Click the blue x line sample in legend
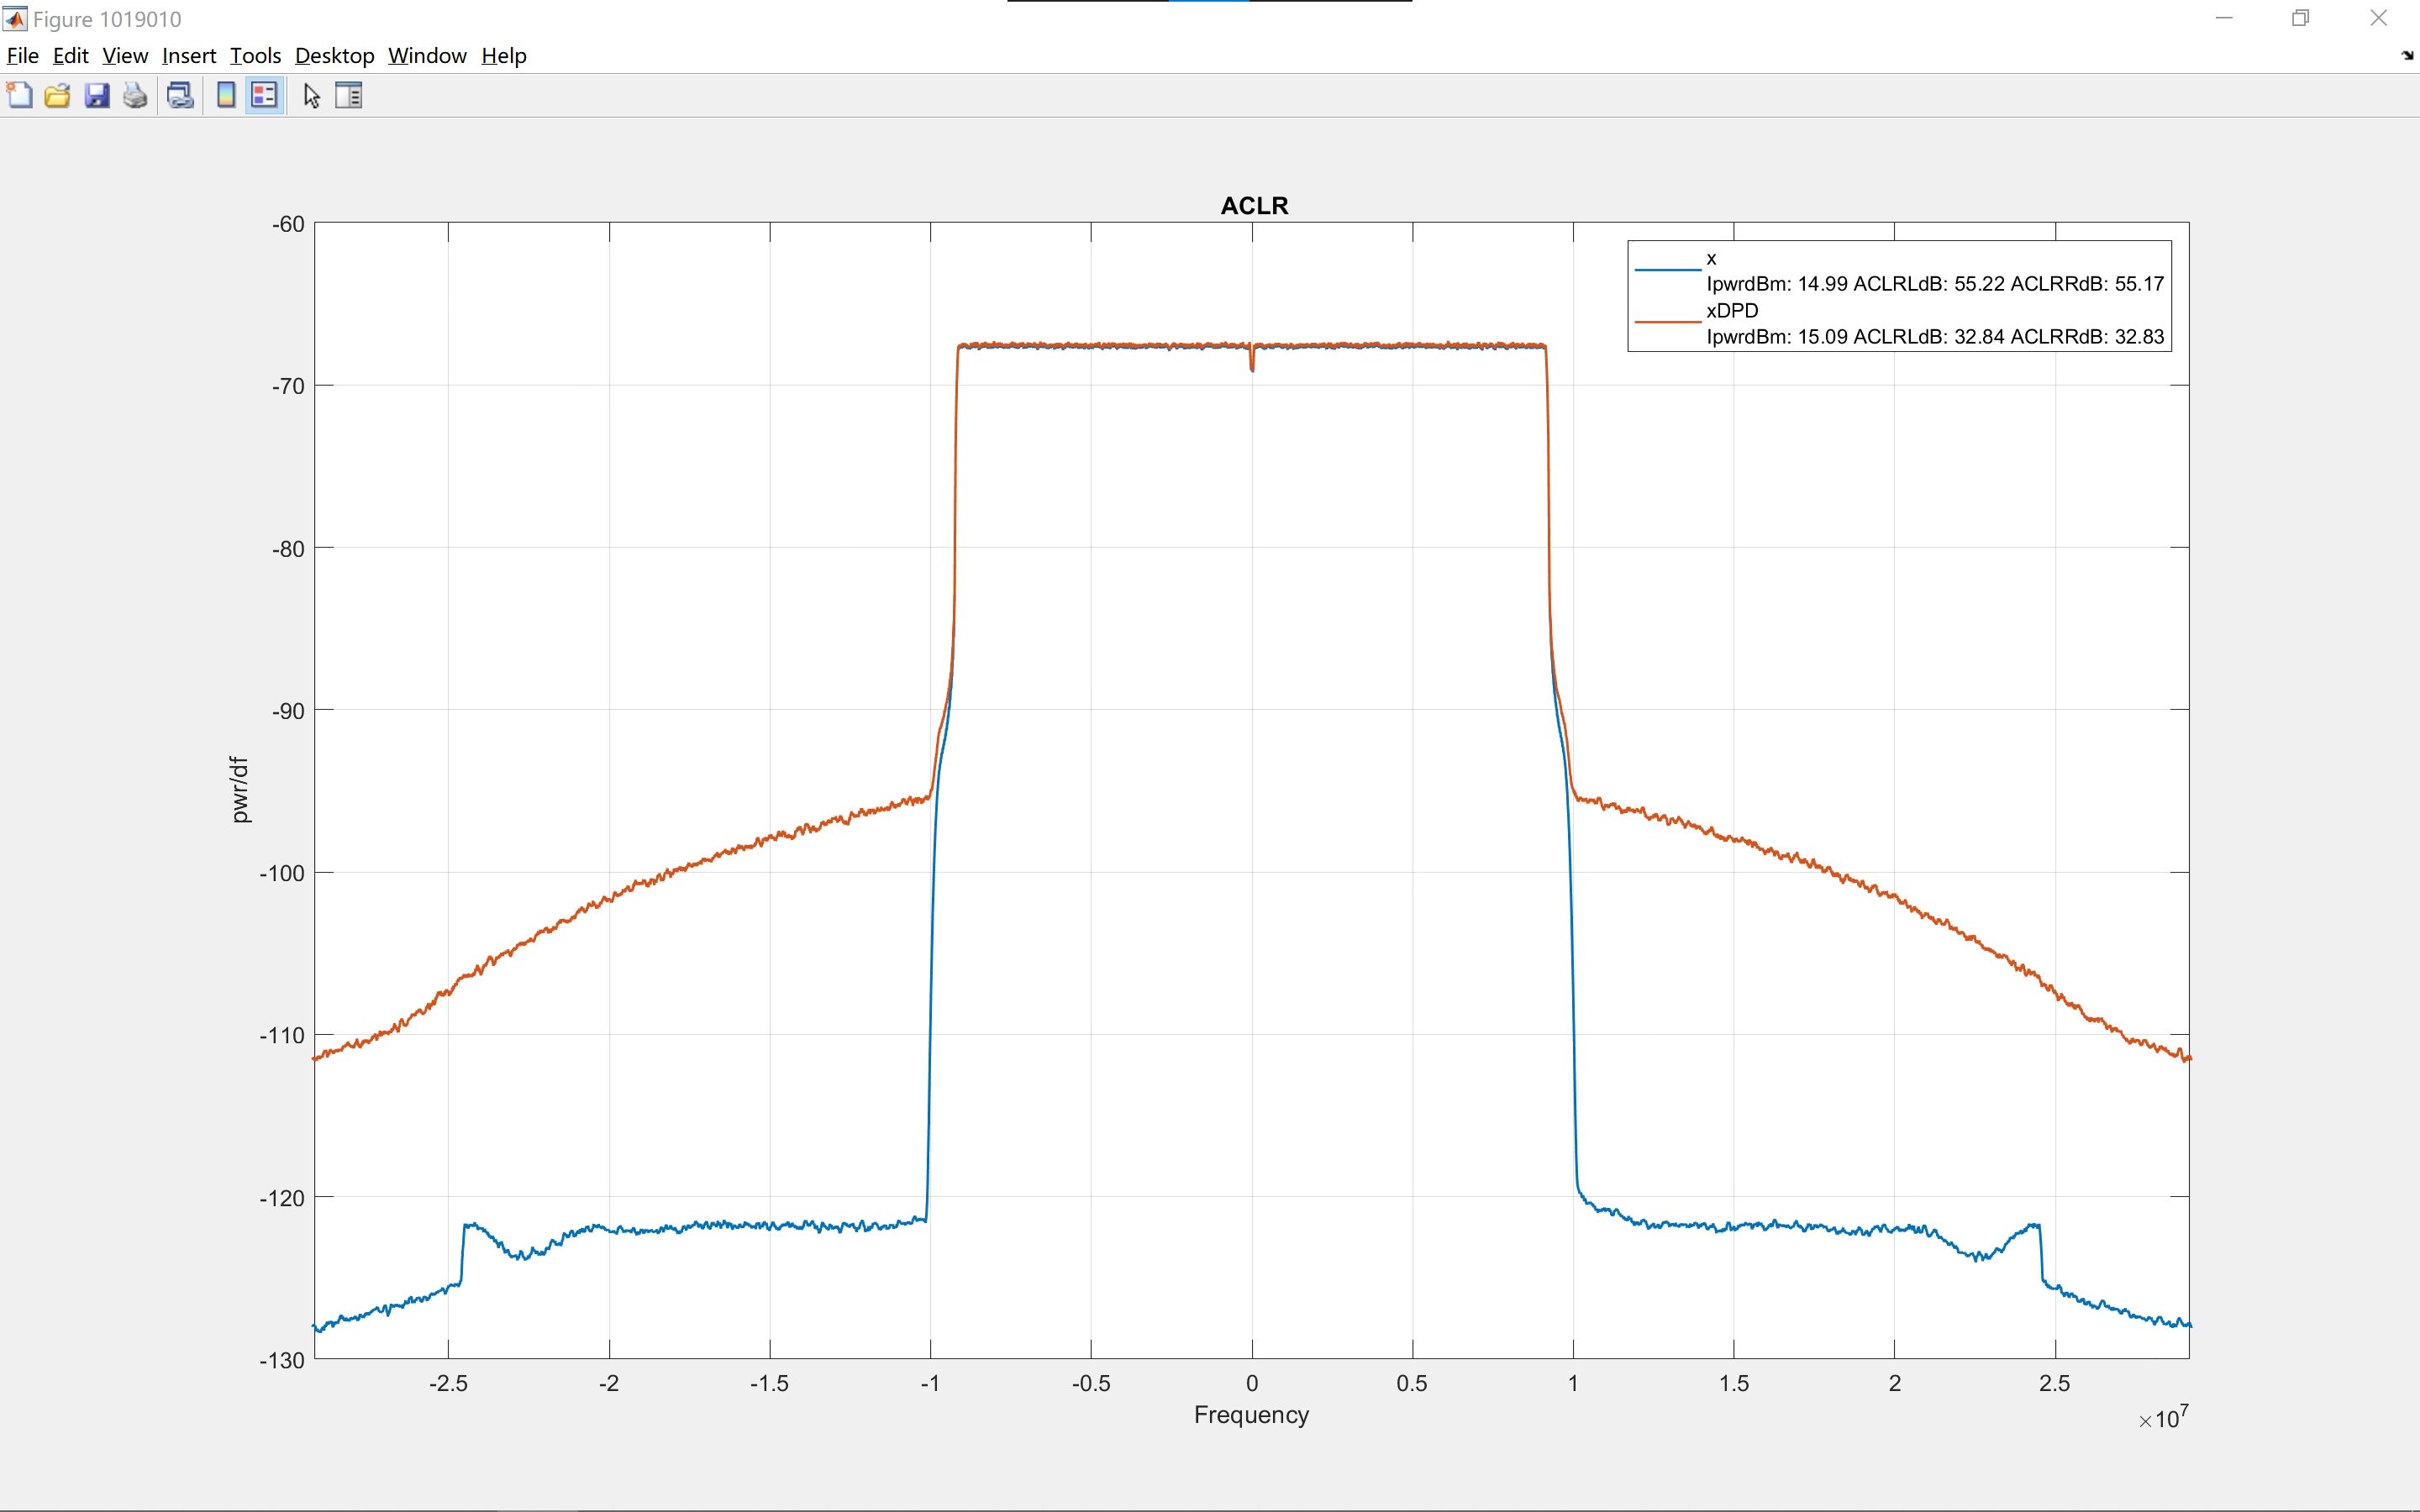This screenshot has width=2420, height=1512. 1667,270
